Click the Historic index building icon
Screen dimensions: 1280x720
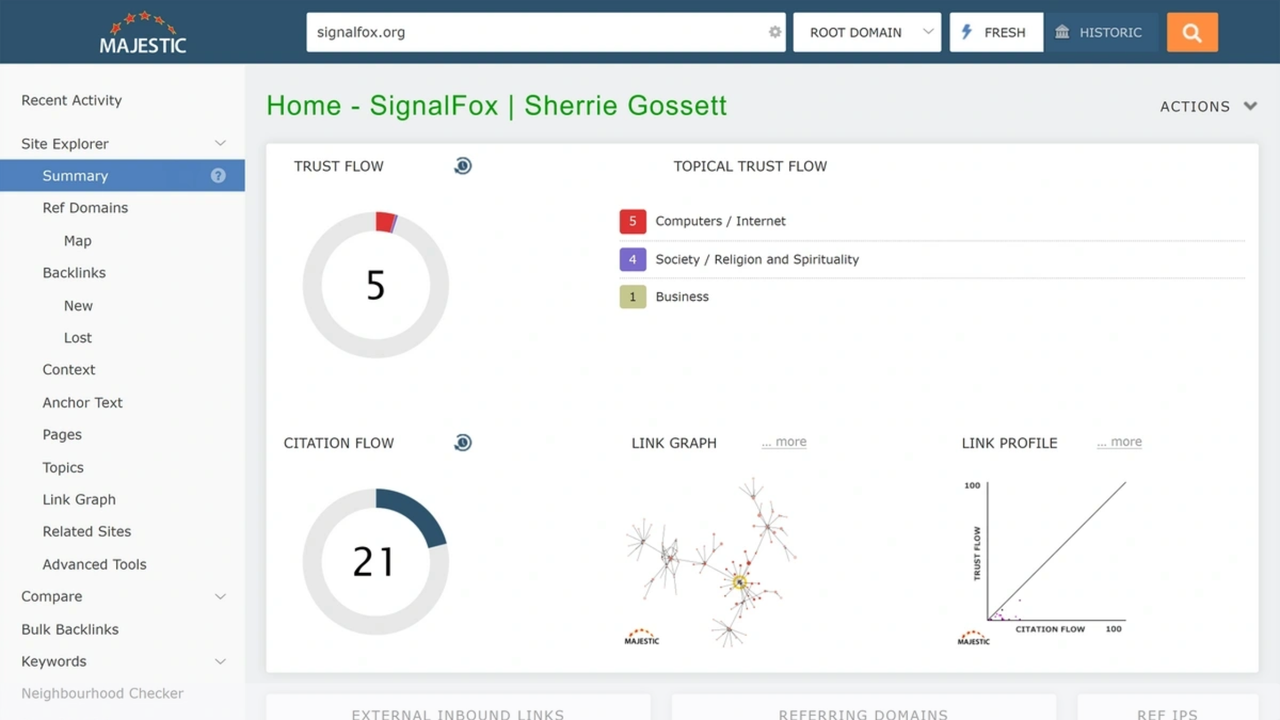click(x=1062, y=32)
